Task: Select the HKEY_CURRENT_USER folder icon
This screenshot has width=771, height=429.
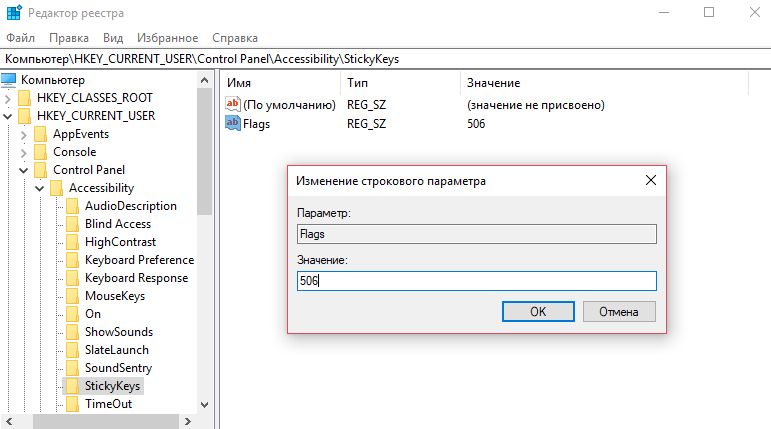Action: coord(25,116)
